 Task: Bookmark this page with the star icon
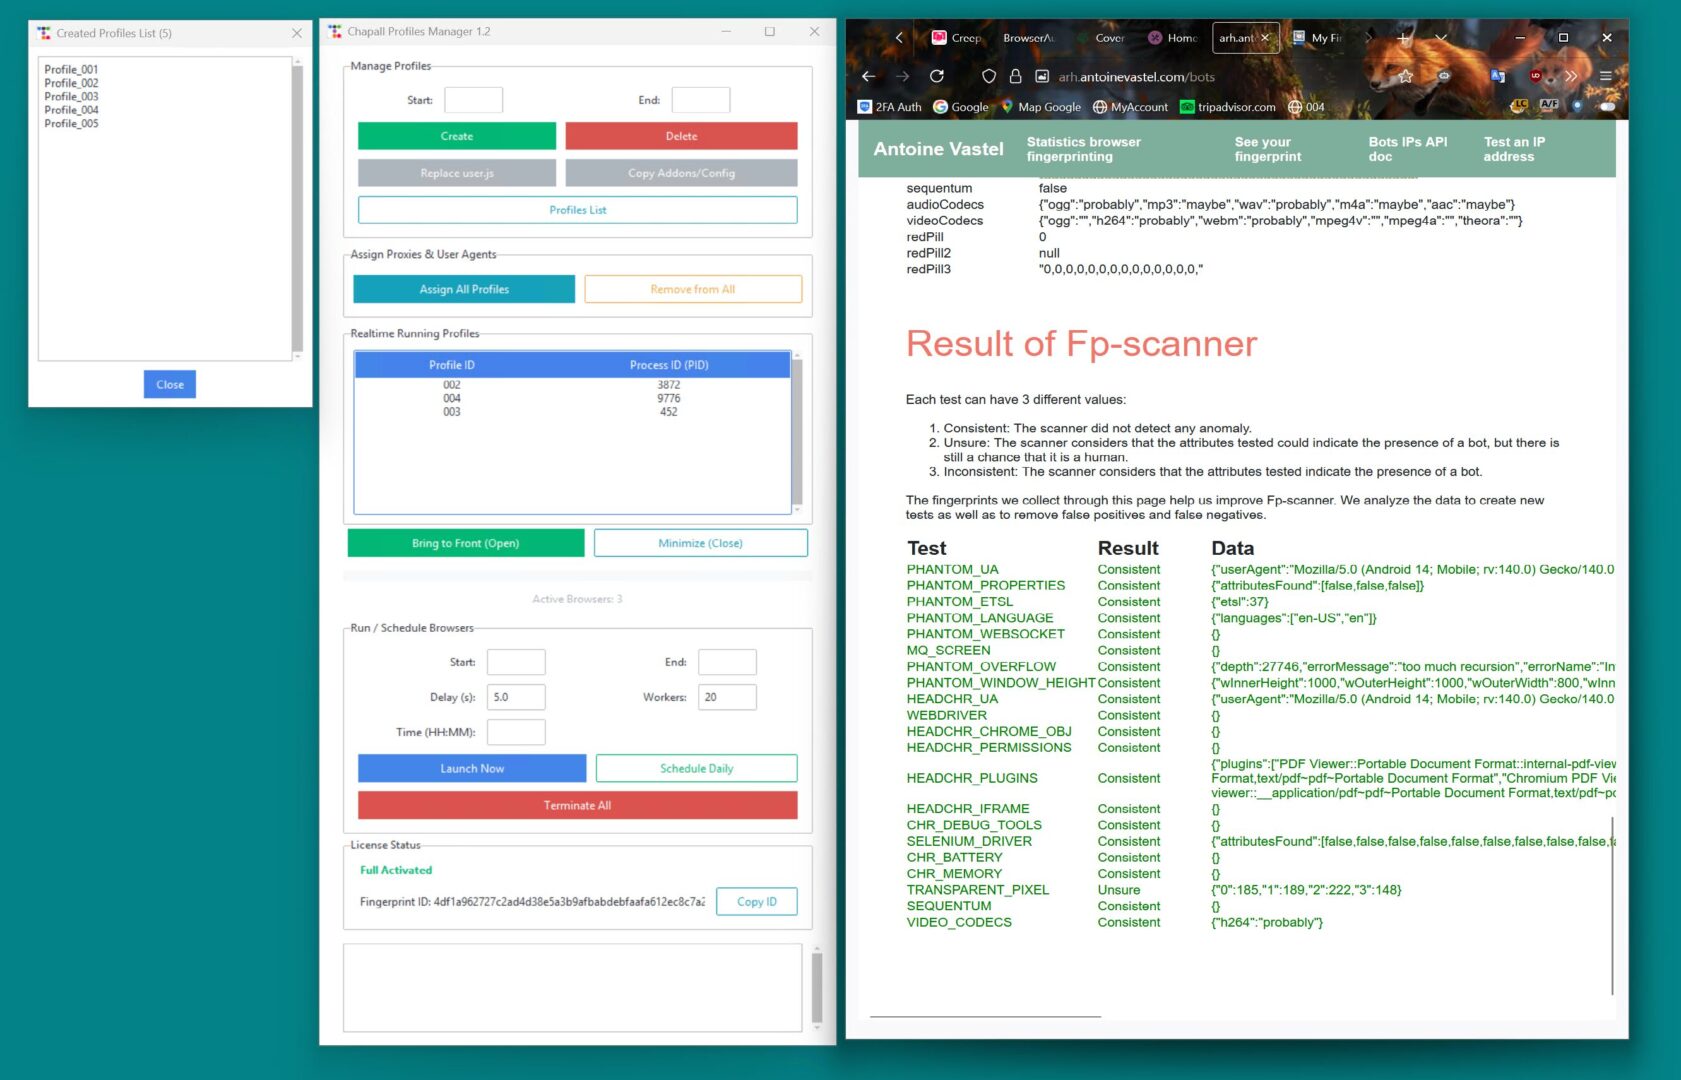(x=1405, y=76)
